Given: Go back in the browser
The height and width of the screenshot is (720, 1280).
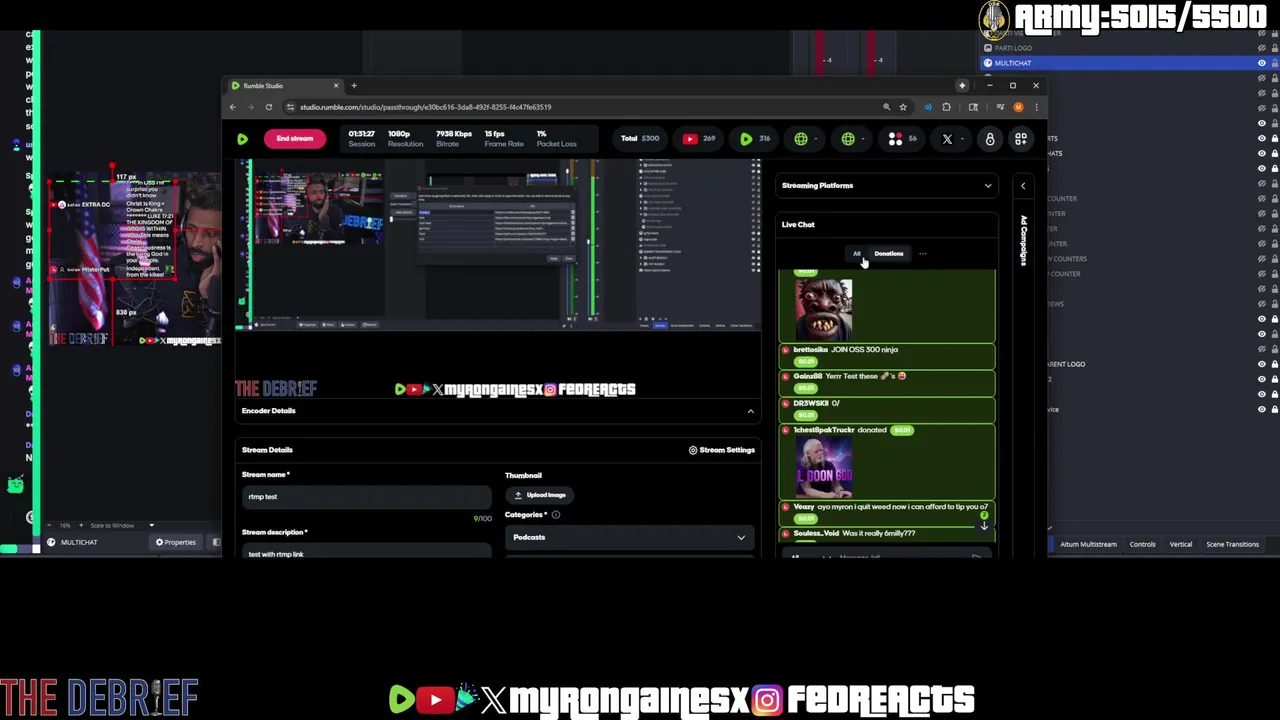Looking at the screenshot, I should [x=233, y=107].
